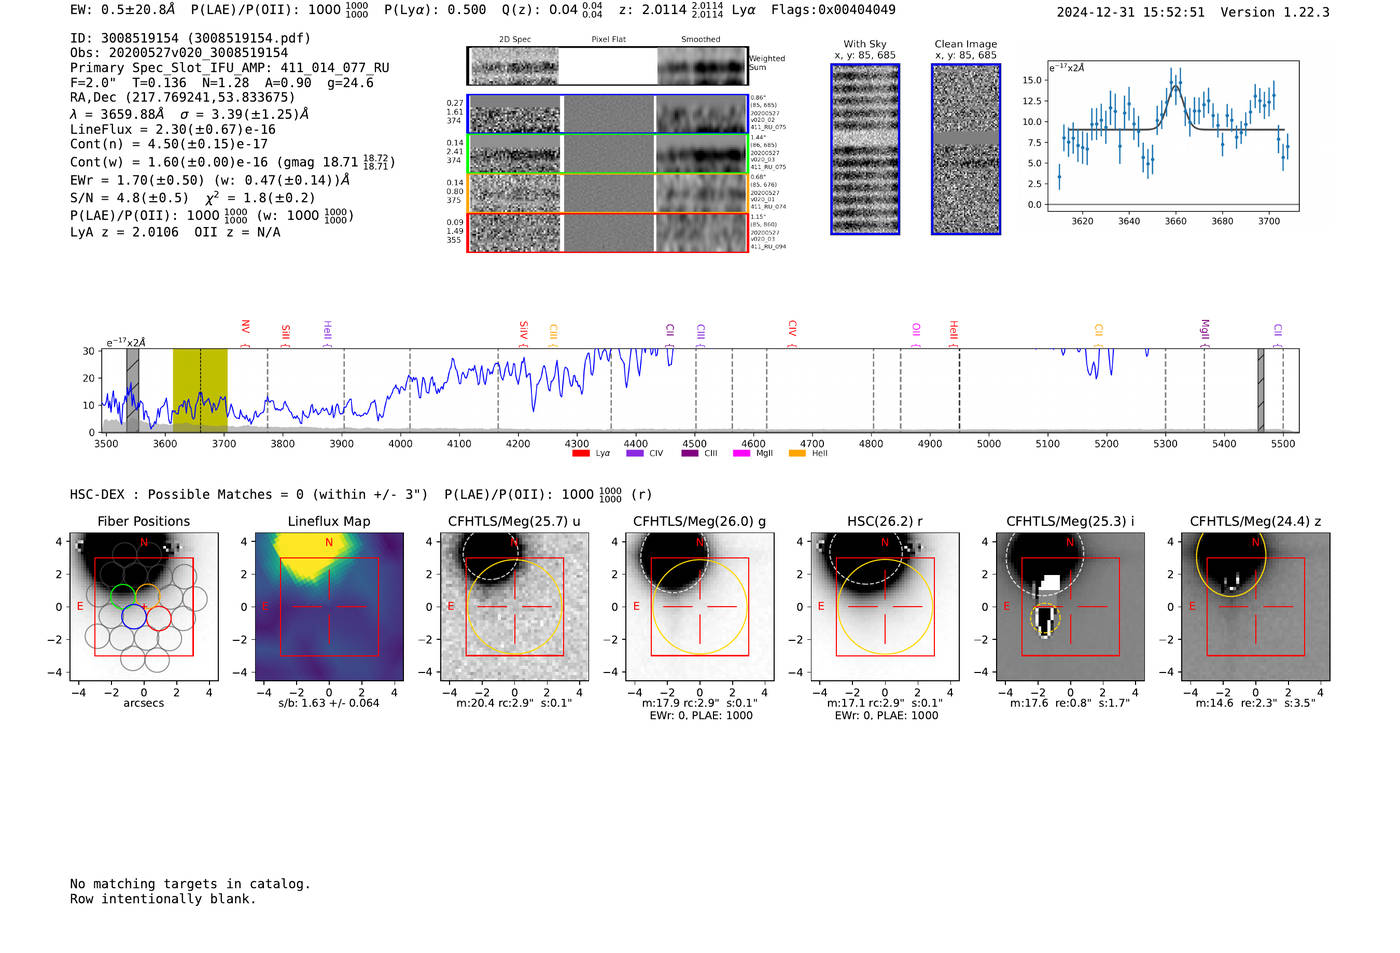
Task: Click the RA,Dec coordinates line
Action: coord(183,98)
